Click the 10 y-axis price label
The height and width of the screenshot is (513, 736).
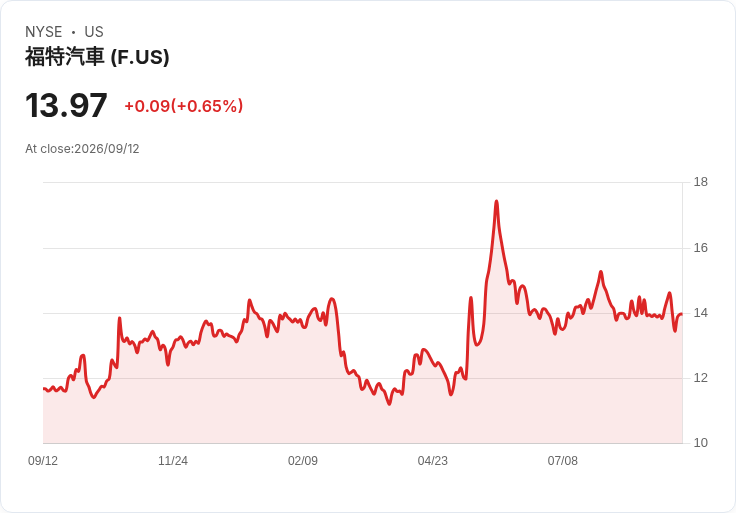pos(701,443)
